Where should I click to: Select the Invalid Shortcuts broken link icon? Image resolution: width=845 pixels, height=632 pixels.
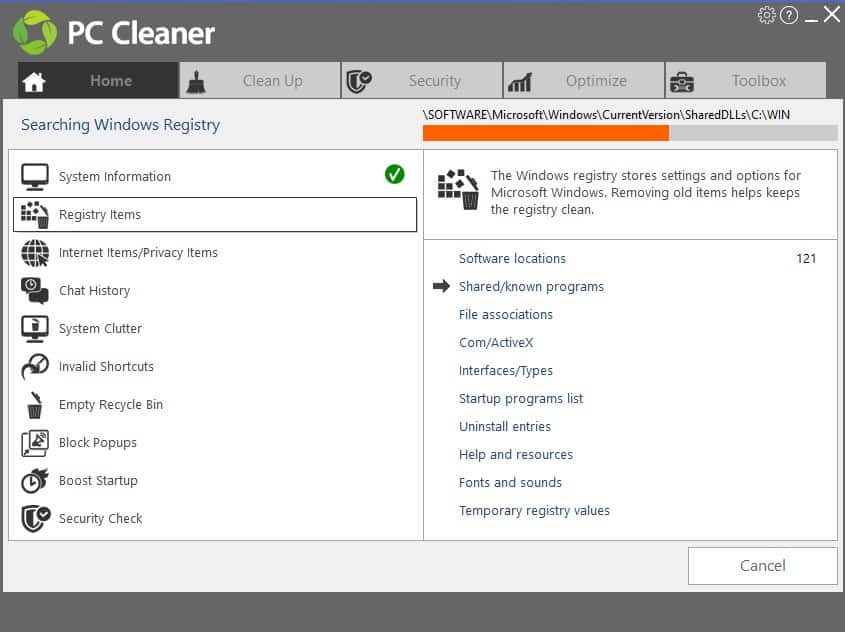click(x=34, y=366)
